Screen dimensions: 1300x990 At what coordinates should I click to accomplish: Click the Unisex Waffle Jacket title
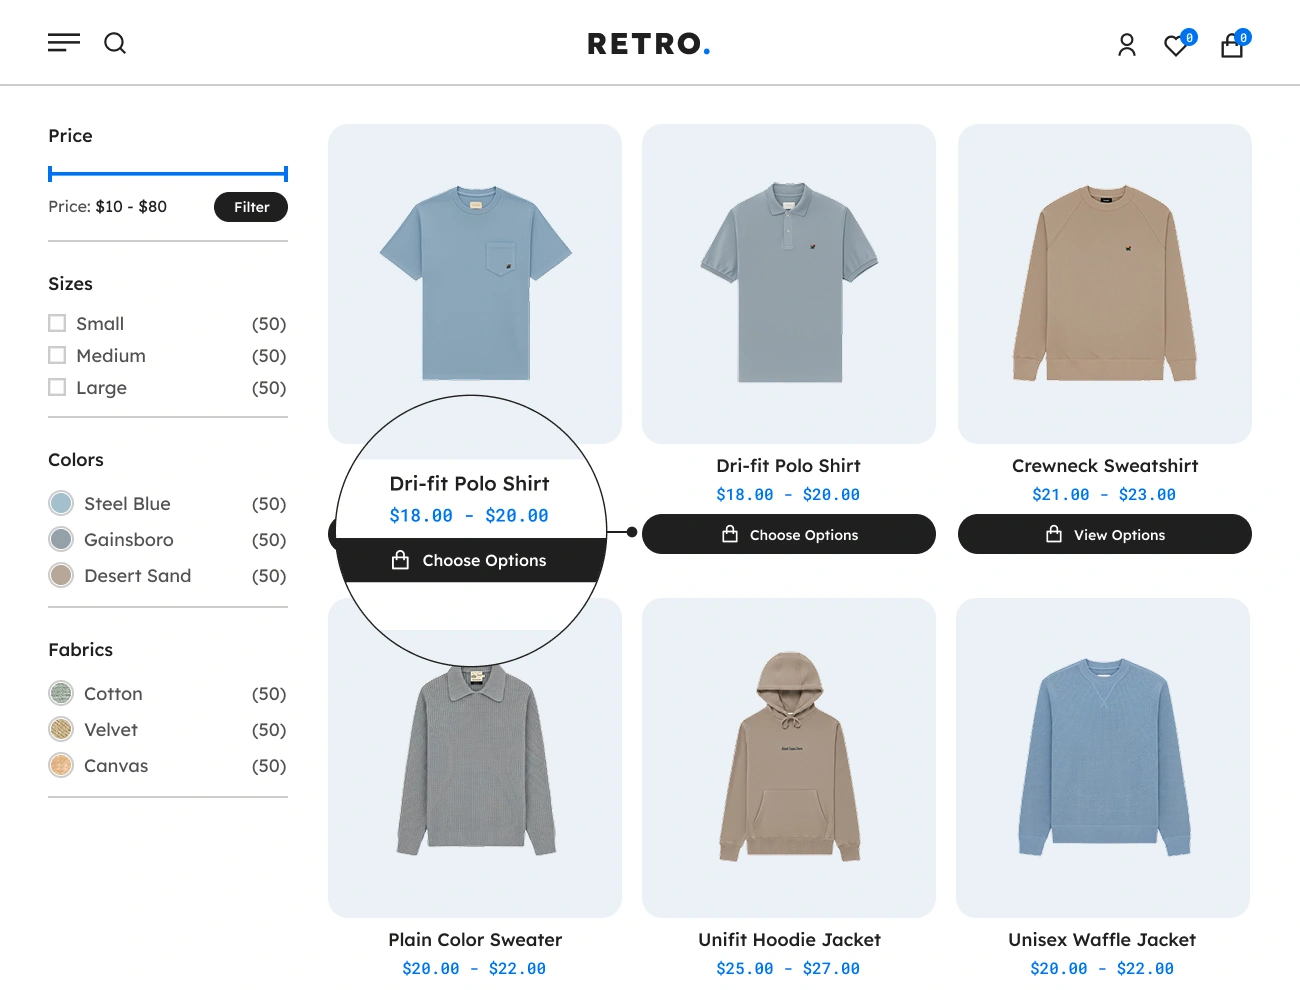1102,940
